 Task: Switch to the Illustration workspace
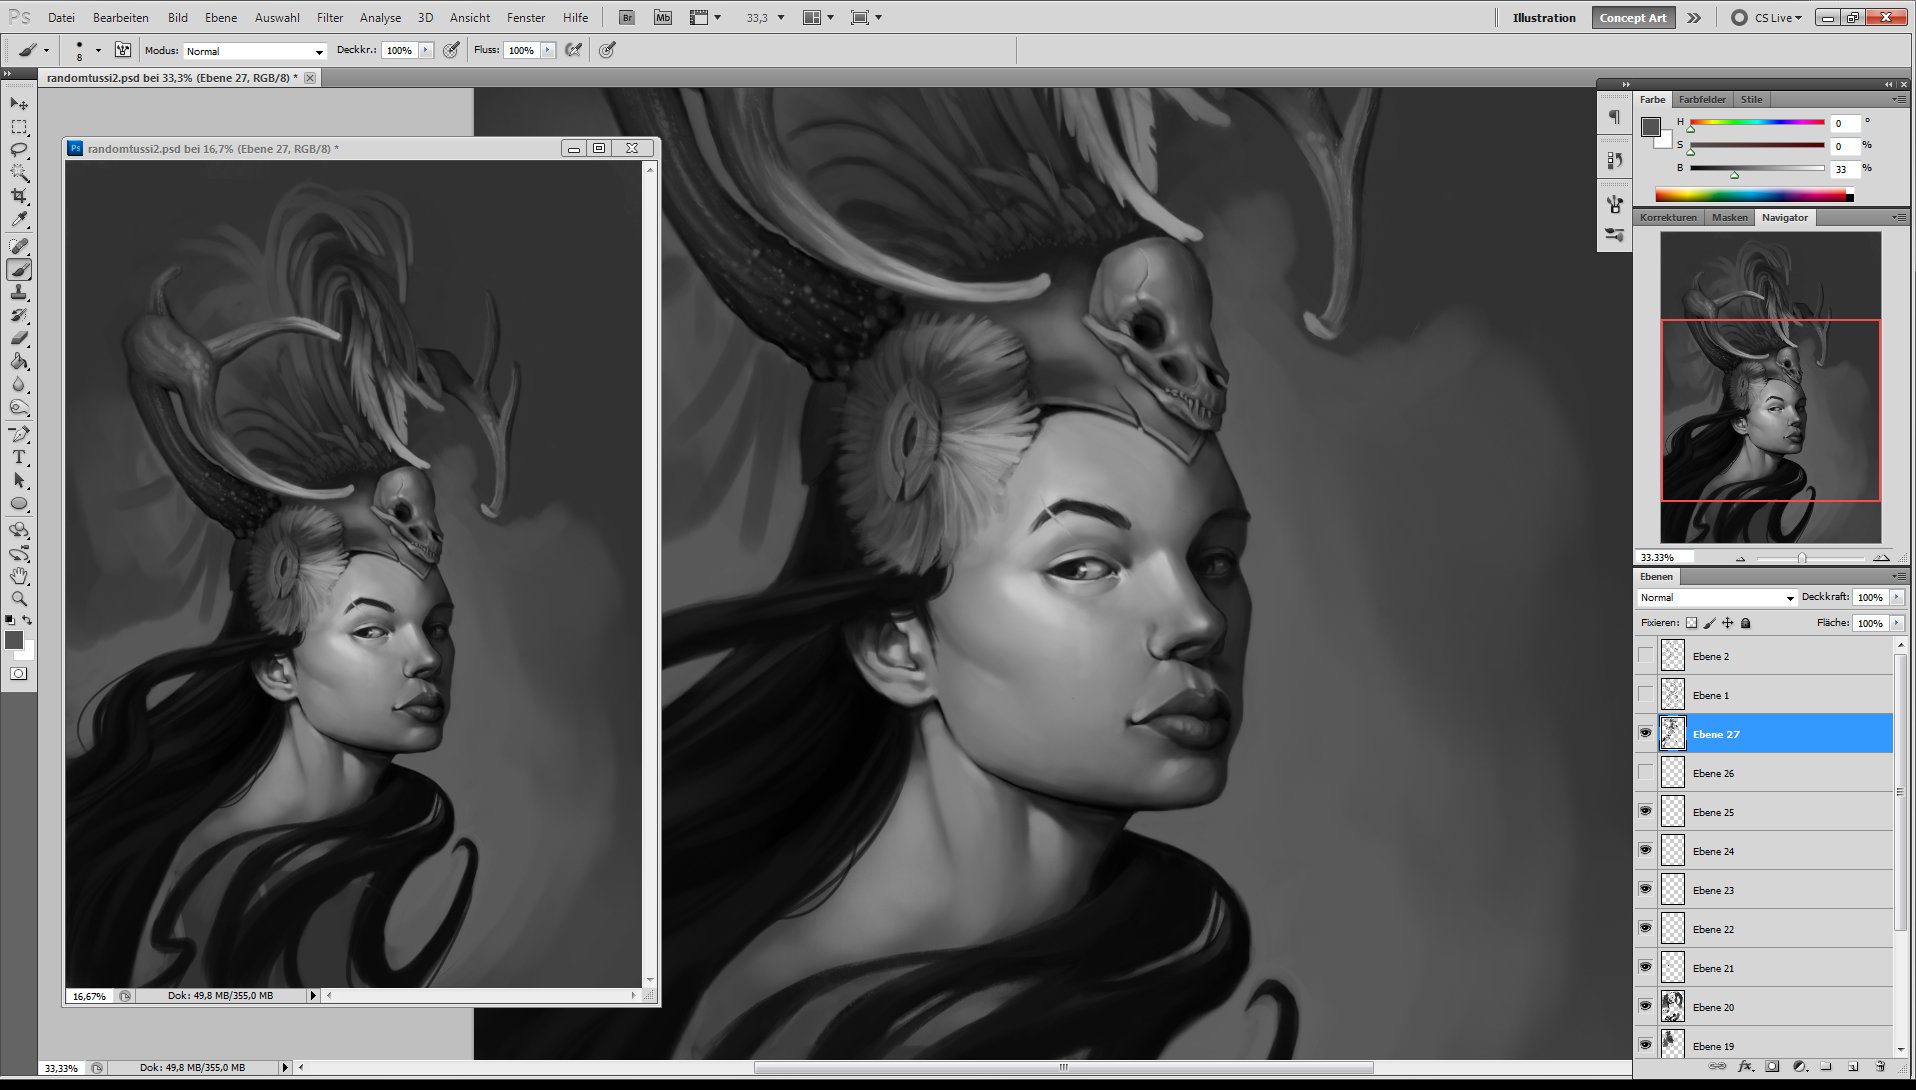pos(1544,17)
